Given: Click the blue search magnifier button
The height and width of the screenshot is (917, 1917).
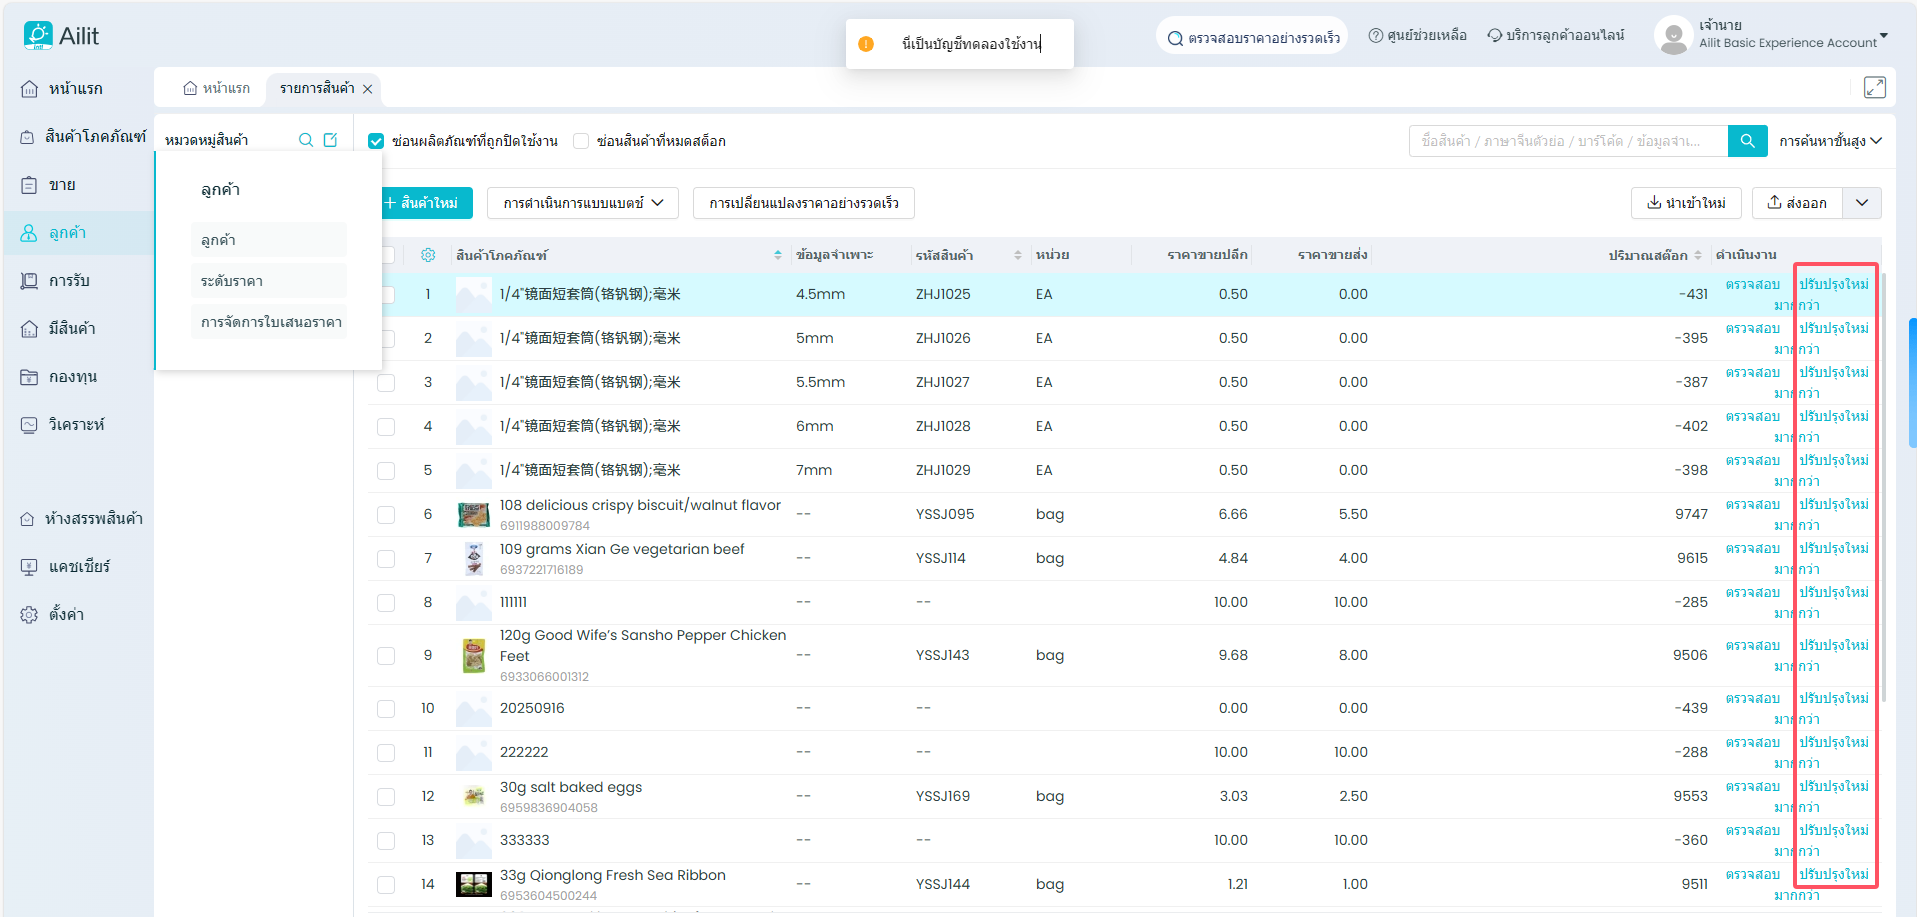Looking at the screenshot, I should [1747, 141].
